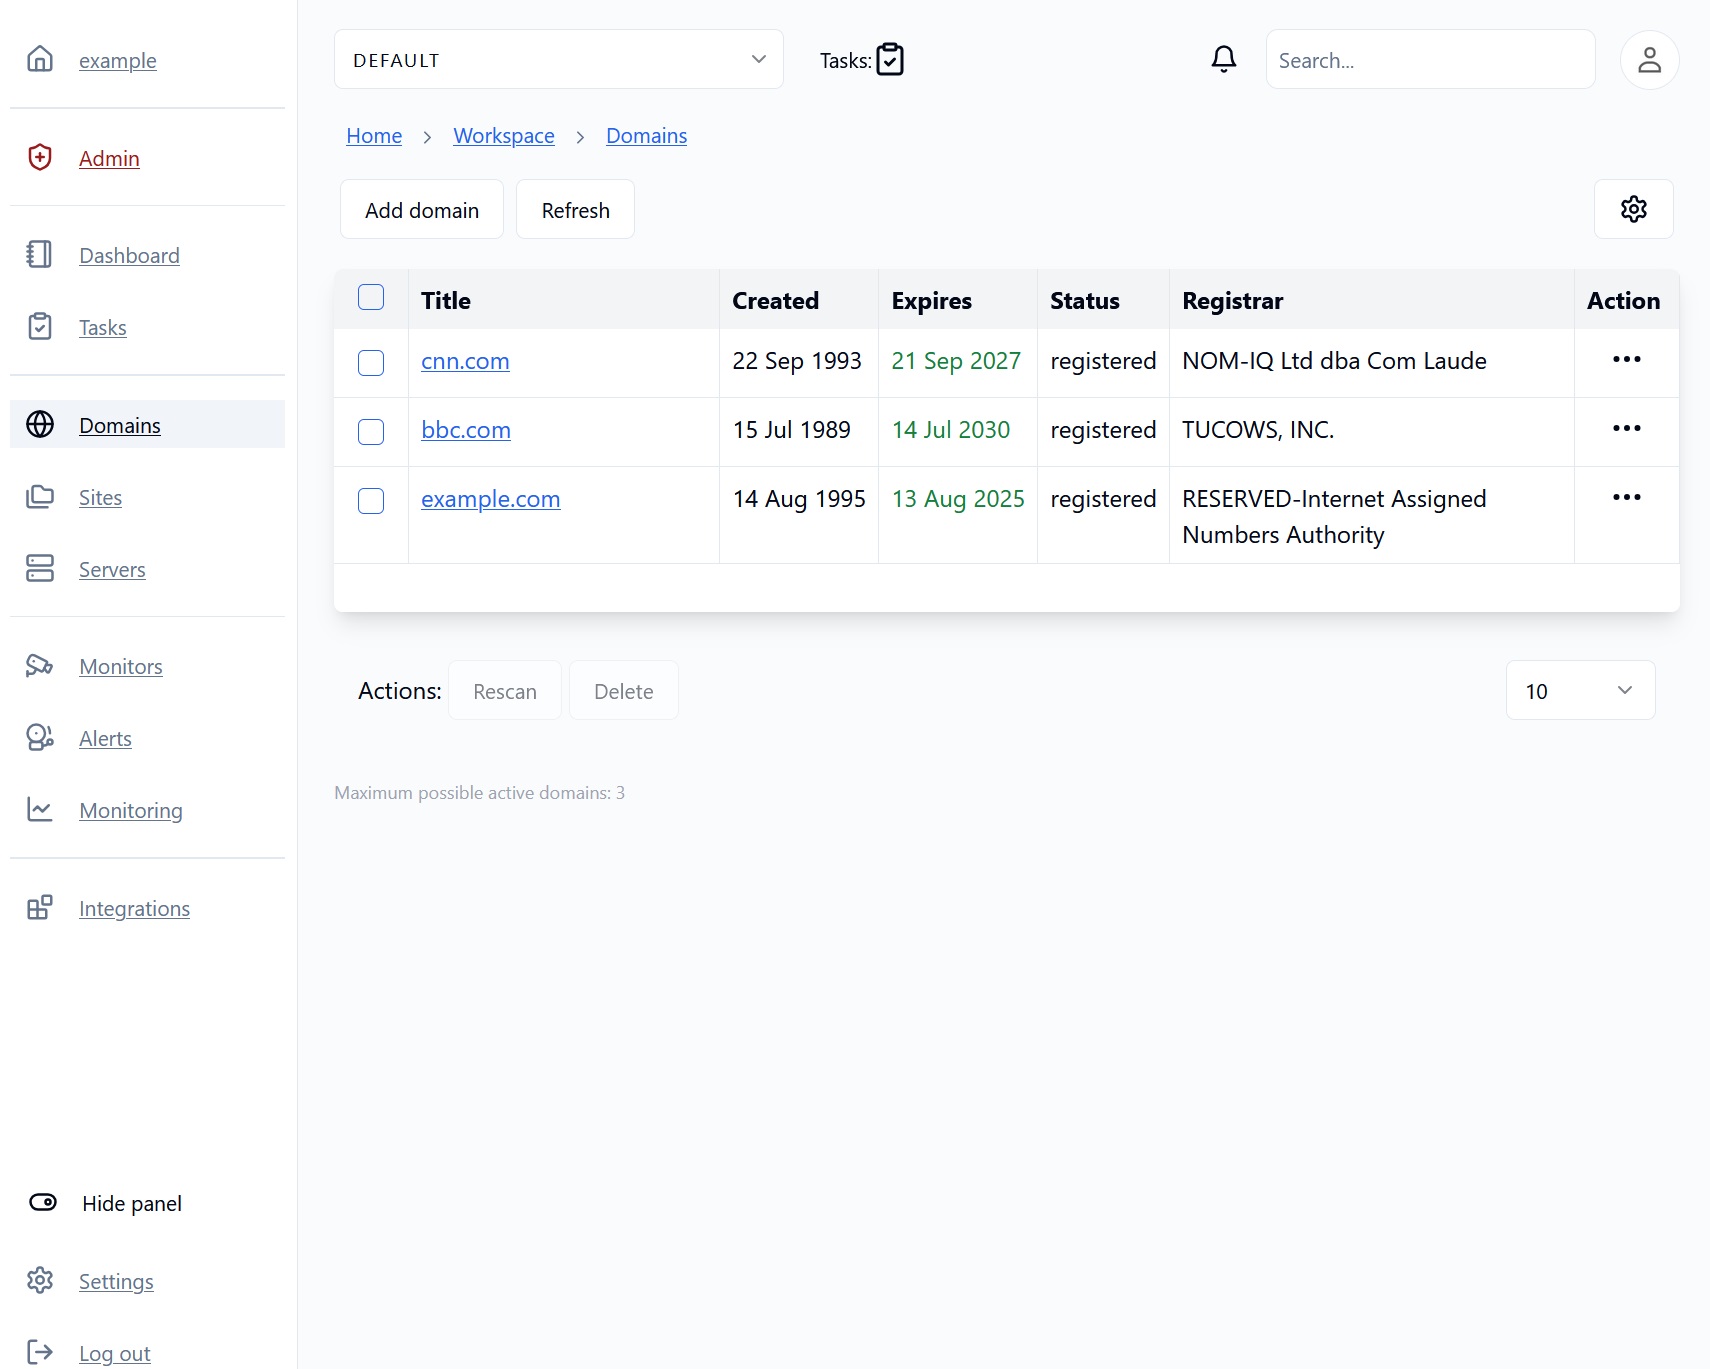1710x1369 pixels.
Task: Tick the select-all checkbox in table header
Action: 371,297
